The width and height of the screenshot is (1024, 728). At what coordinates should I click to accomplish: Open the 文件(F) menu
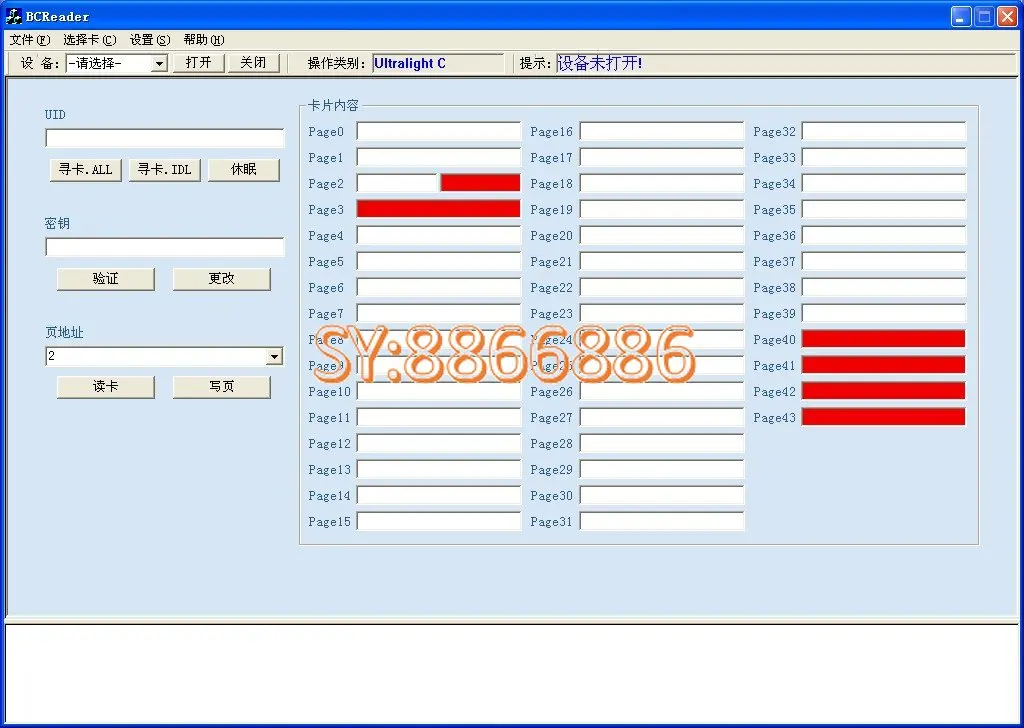(x=30, y=40)
